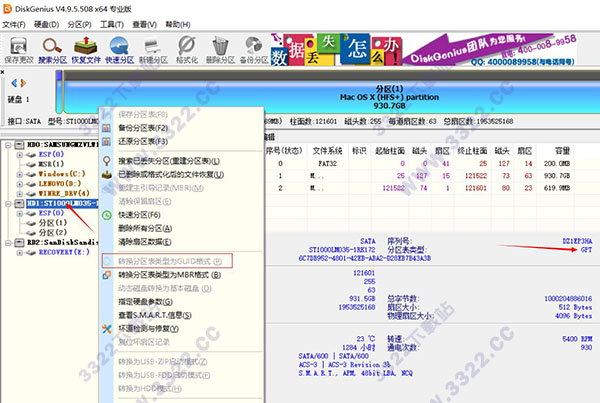Click the GPT partition table type value
Viewport: 600px width, 403px height.
pos(586,250)
